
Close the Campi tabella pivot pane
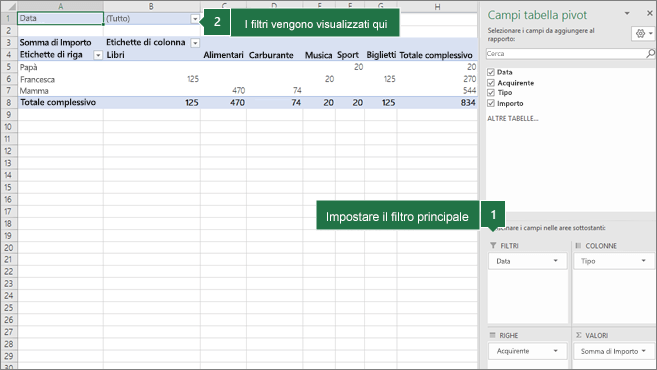(649, 13)
